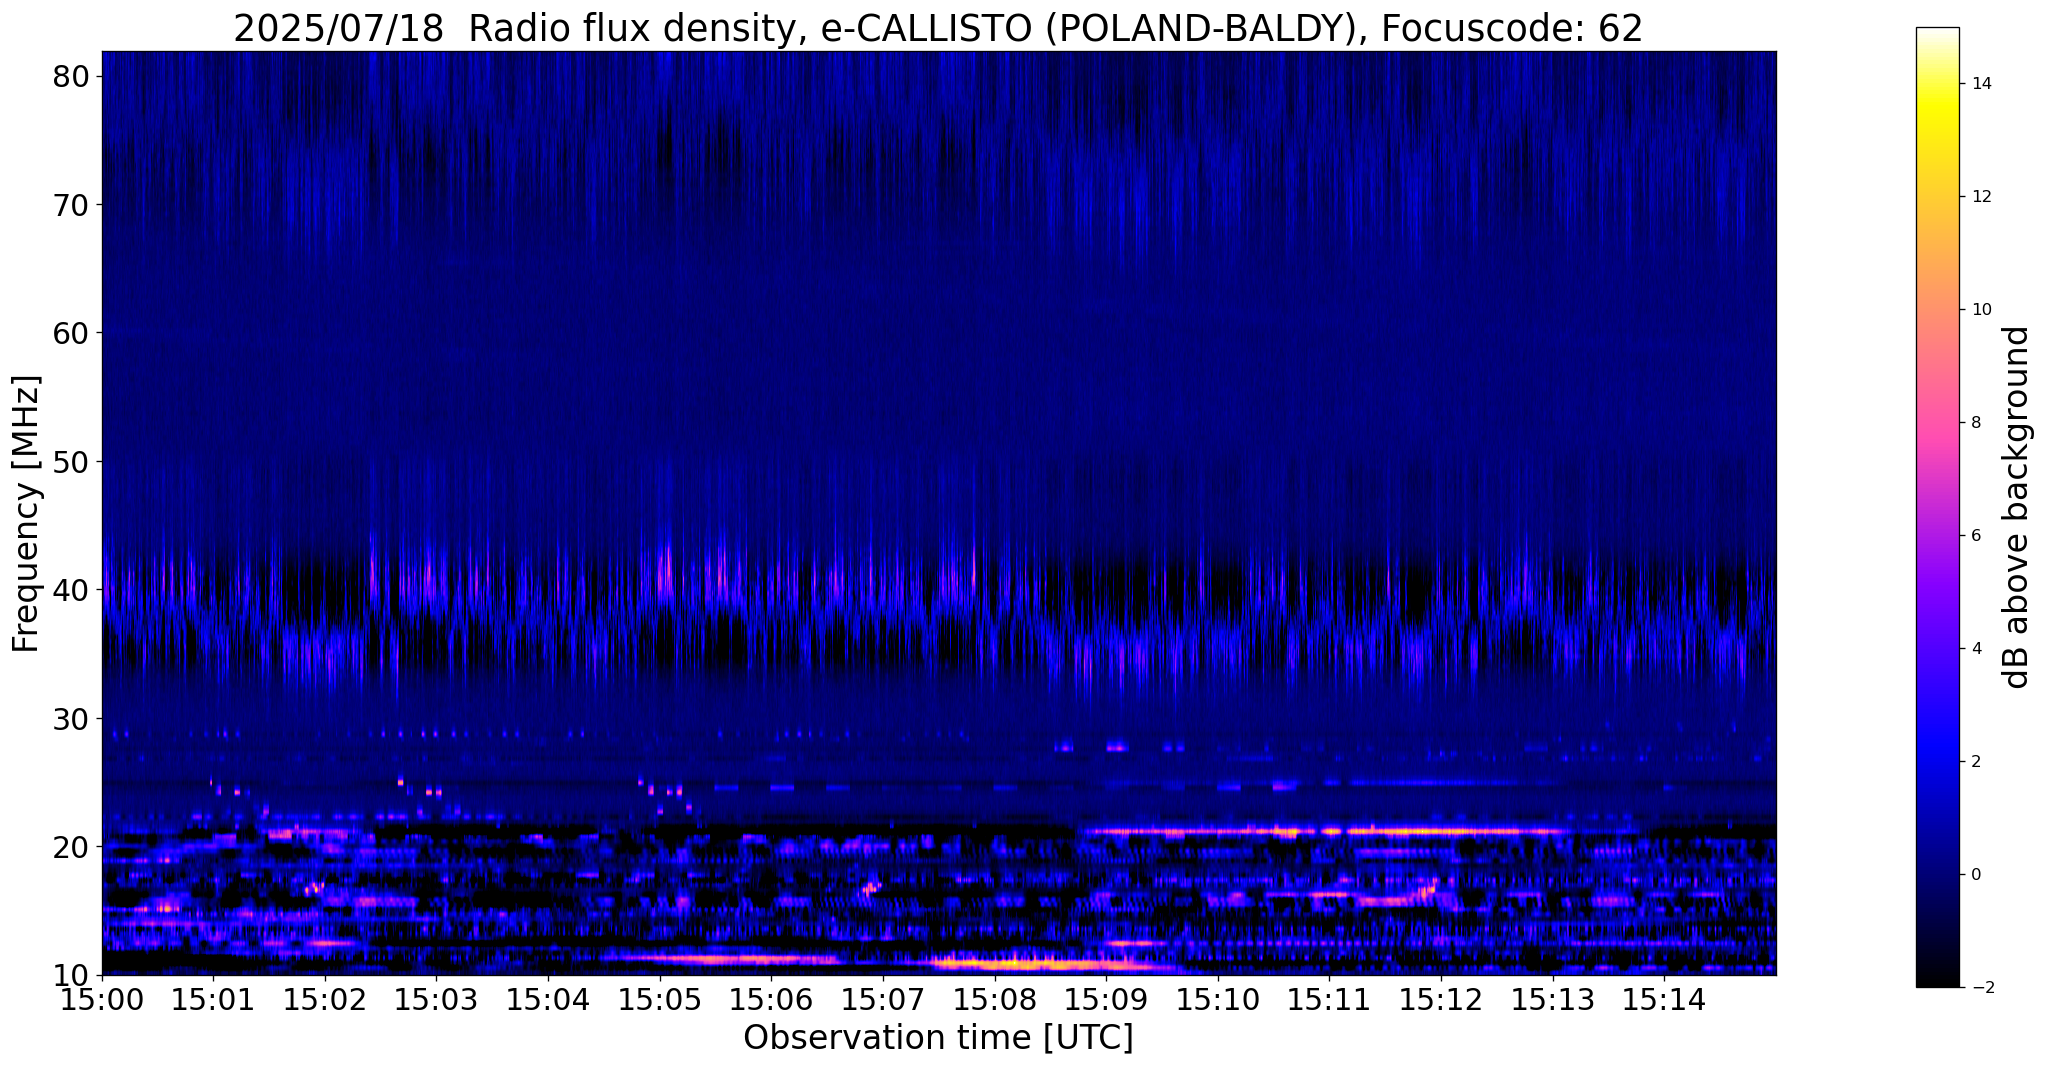The height and width of the screenshot is (1067, 2047).
Task: Click the colorbar tick label 14
Action: [x=1981, y=83]
